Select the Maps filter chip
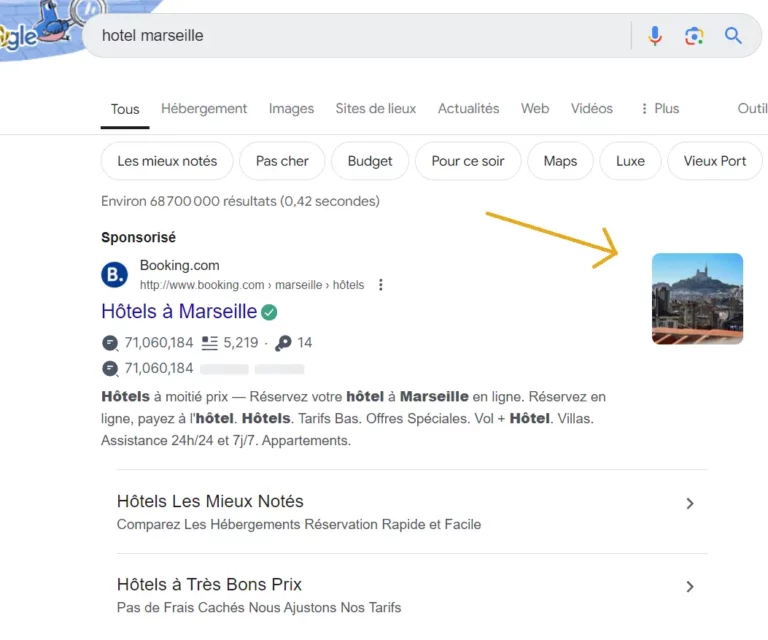The width and height of the screenshot is (768, 640). 560,161
